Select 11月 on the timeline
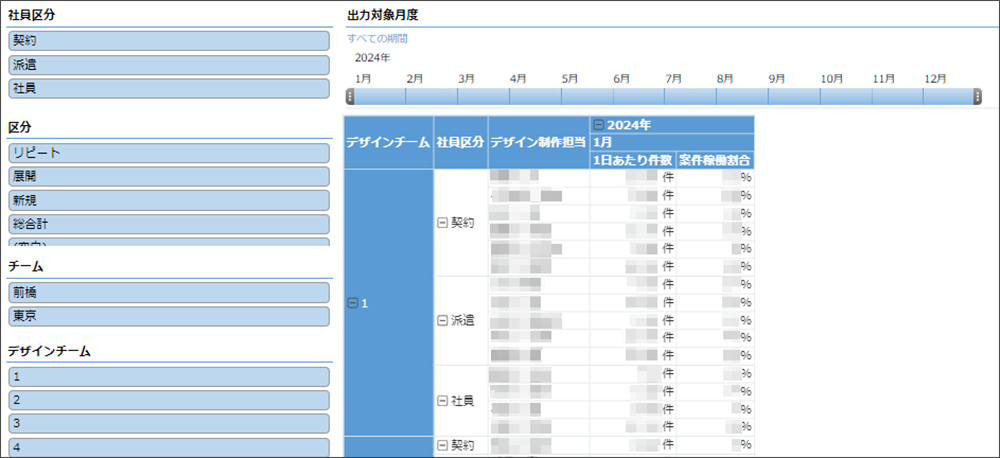This screenshot has width=1000, height=458. tap(897, 96)
